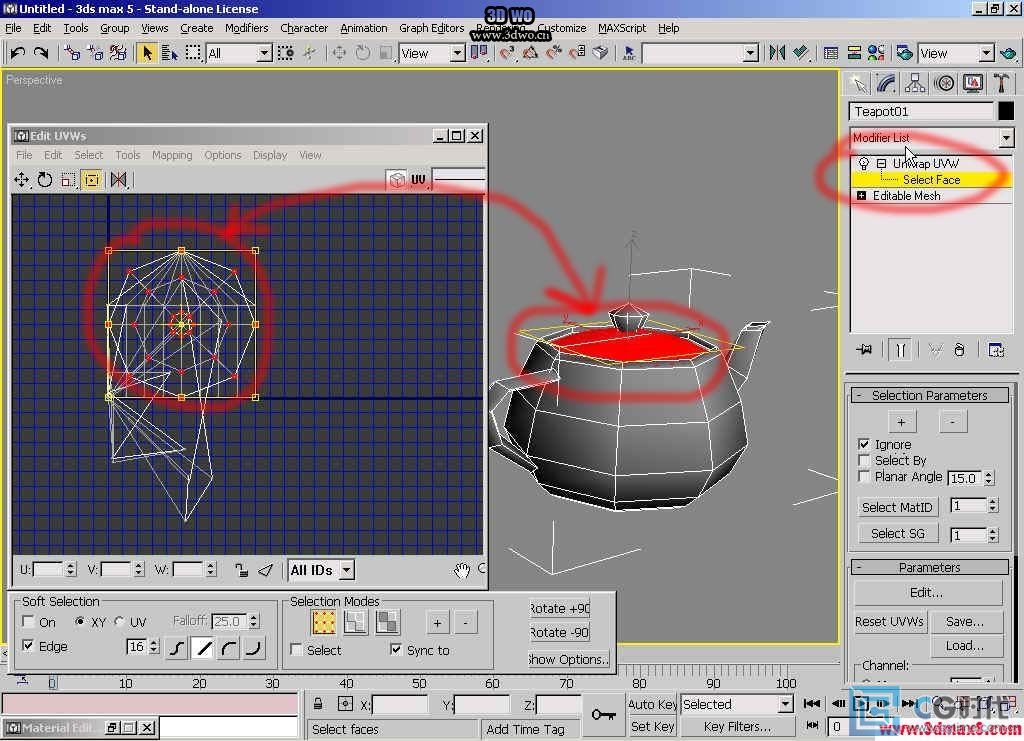
Task: Click the Redo arrow in main toolbar
Action: coord(40,53)
